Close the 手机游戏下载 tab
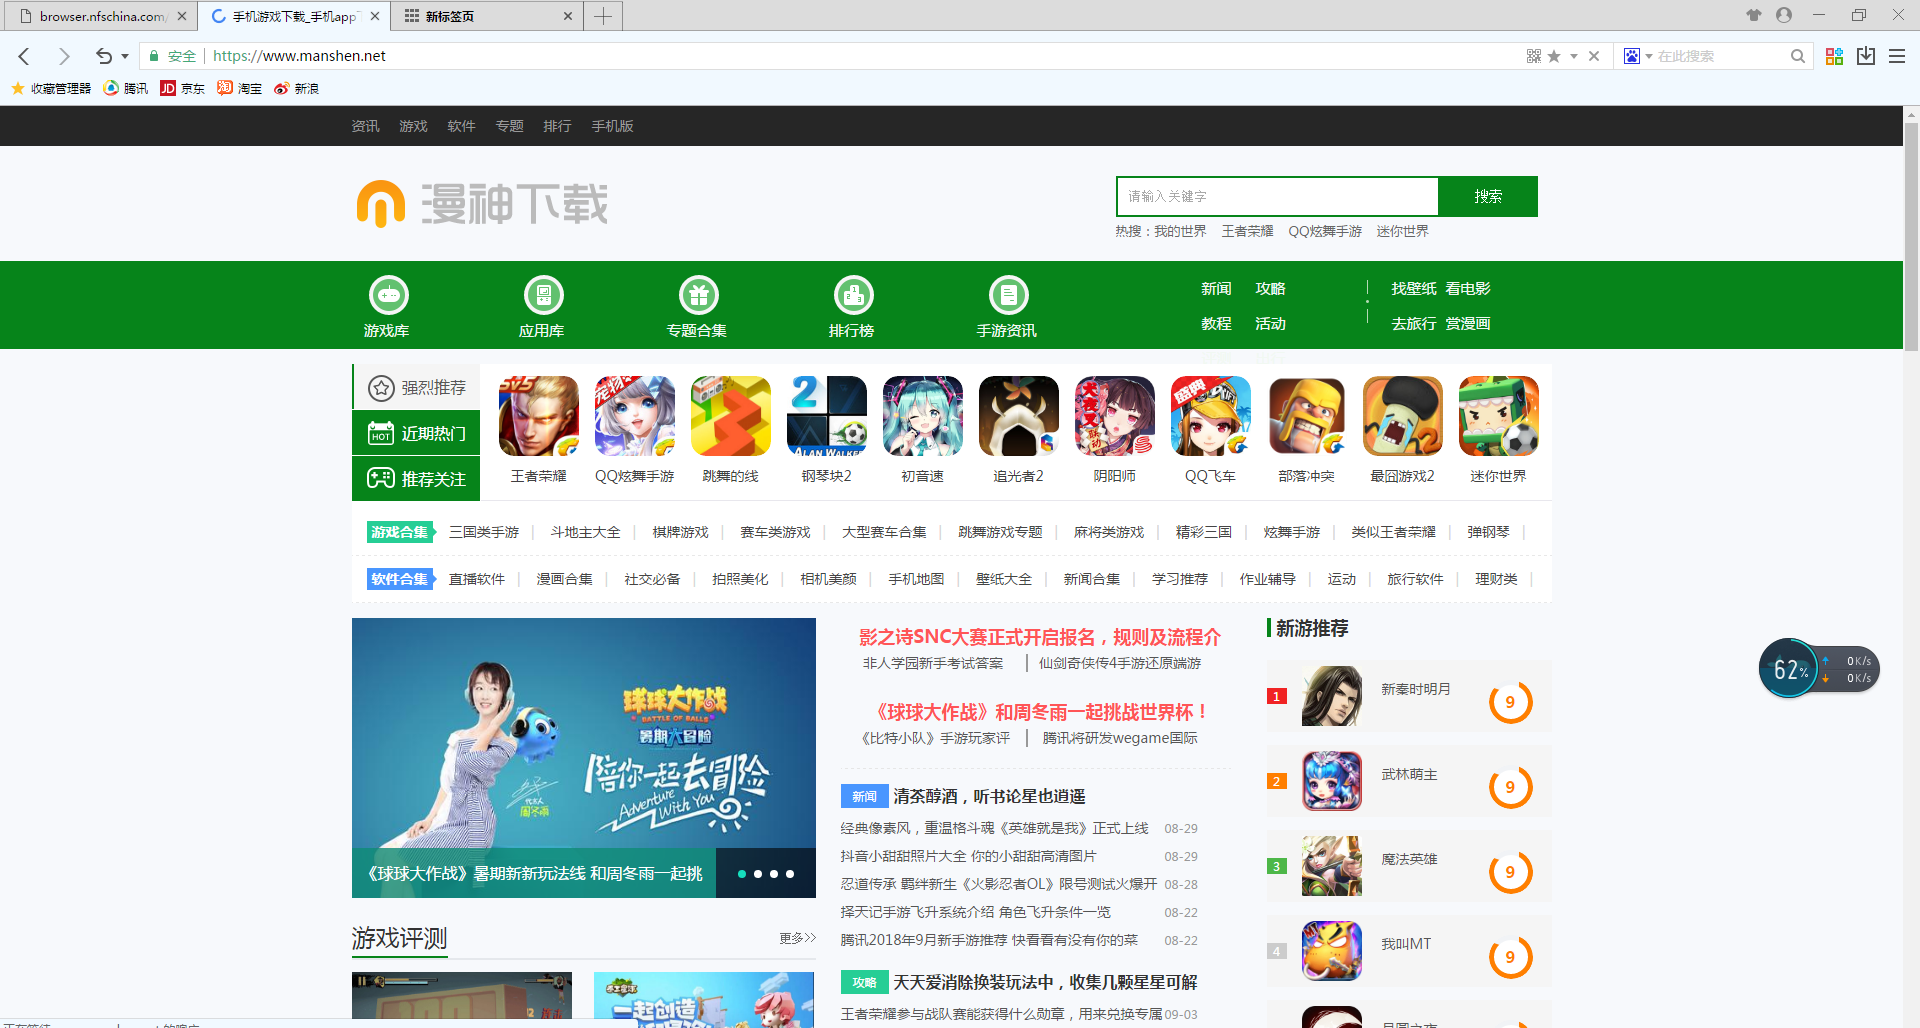 pyautogui.click(x=375, y=16)
